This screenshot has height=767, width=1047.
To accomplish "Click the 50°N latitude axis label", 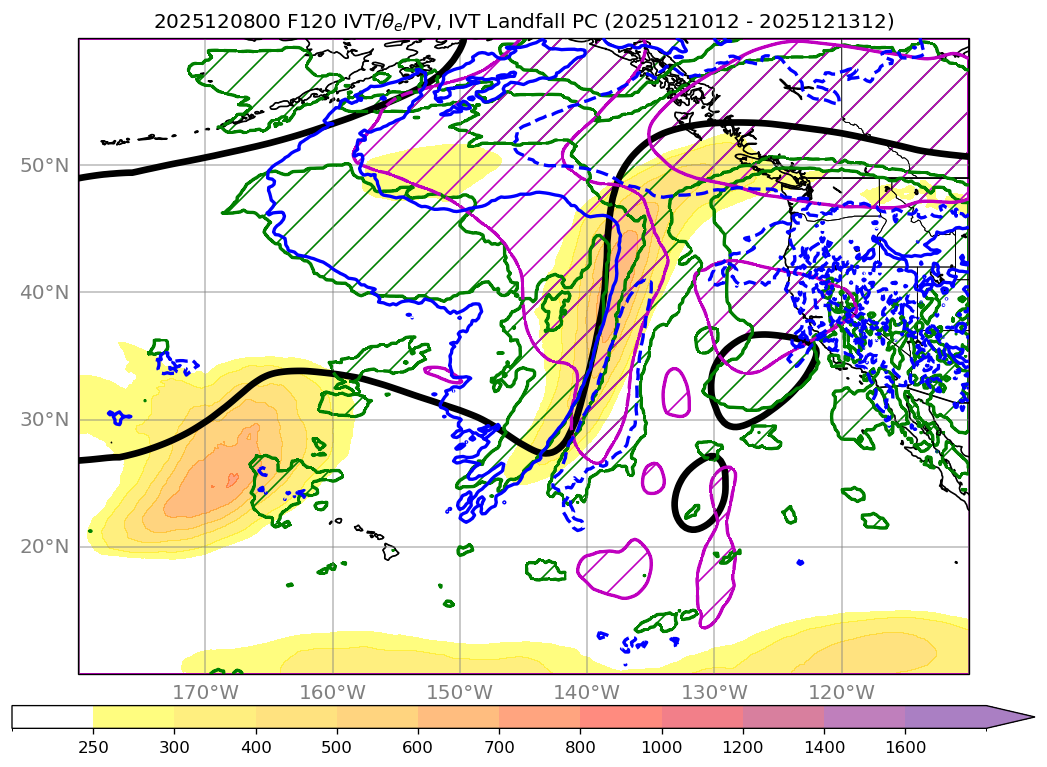I will coord(46,165).
